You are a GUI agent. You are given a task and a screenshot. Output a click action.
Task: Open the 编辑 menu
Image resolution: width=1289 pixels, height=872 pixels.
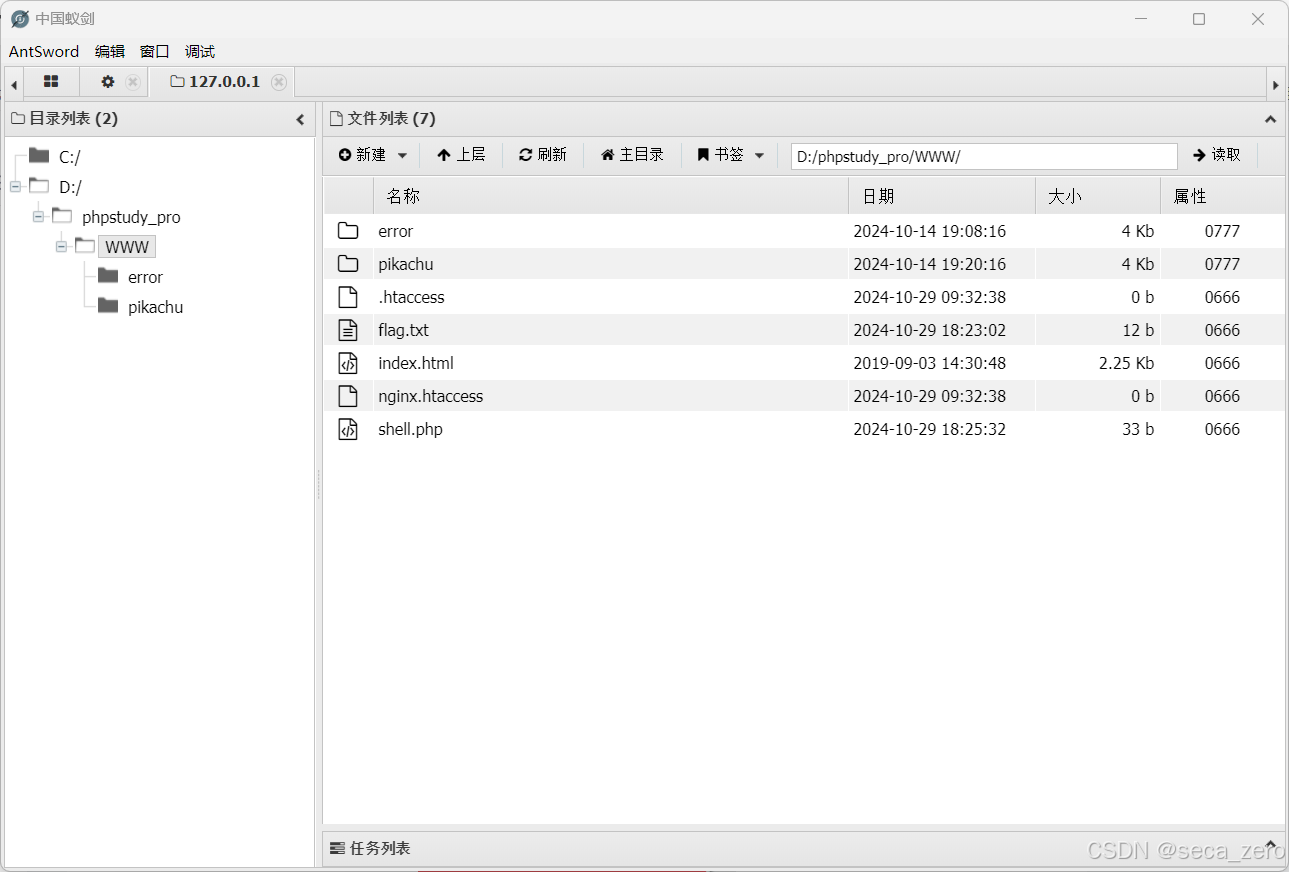110,52
